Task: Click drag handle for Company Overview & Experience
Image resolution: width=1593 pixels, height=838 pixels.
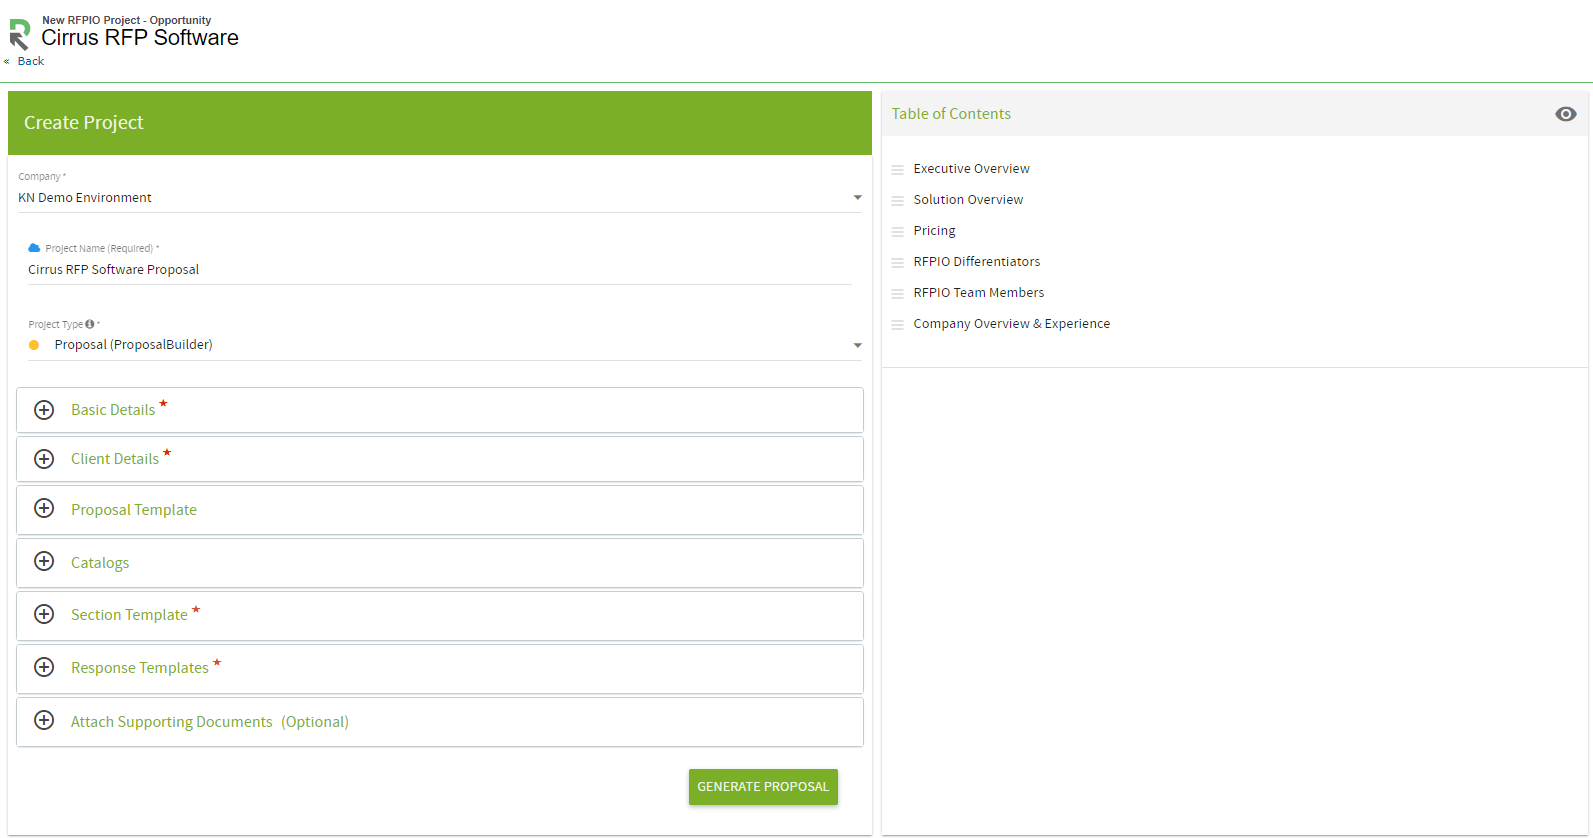Action: [x=898, y=325]
